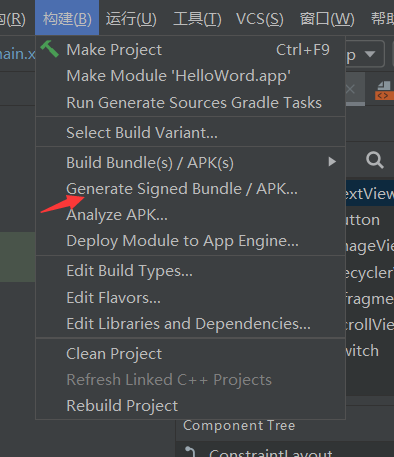Choose Clean Project from menu
The height and width of the screenshot is (457, 394).
tap(190, 354)
